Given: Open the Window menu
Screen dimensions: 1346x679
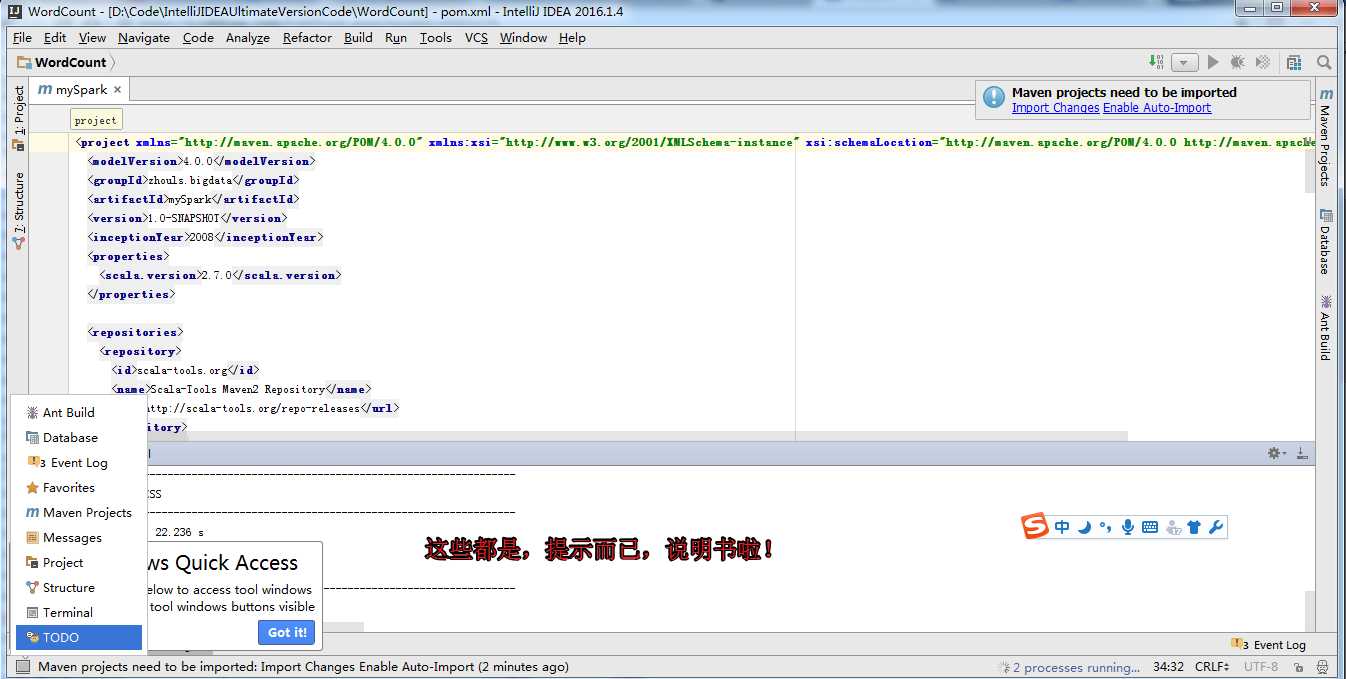Looking at the screenshot, I should 523,38.
